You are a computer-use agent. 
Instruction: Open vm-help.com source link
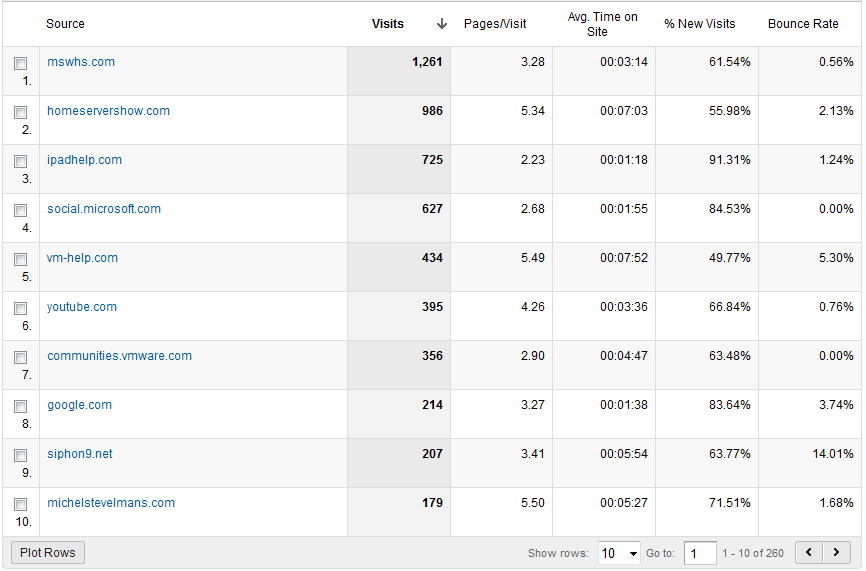(82, 258)
